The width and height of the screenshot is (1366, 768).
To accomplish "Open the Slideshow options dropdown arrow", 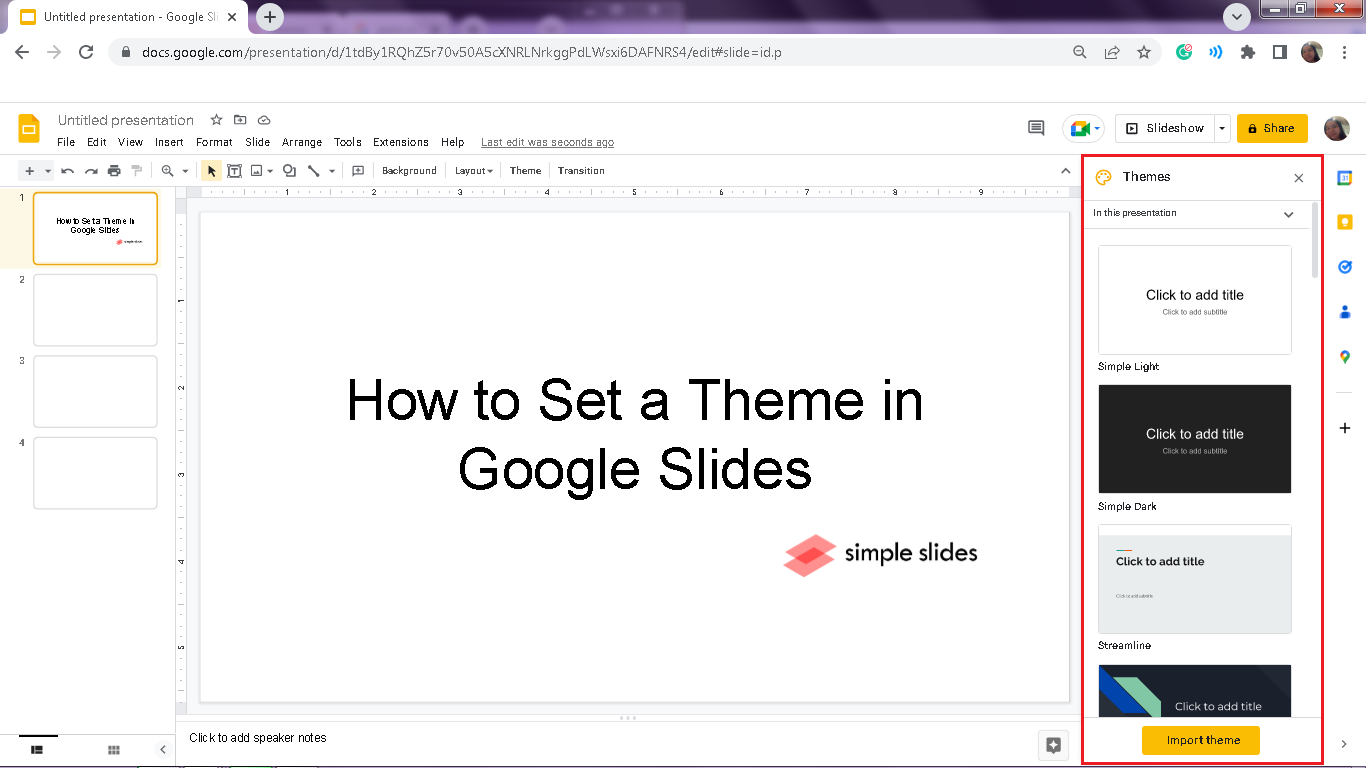I will coord(1222,128).
